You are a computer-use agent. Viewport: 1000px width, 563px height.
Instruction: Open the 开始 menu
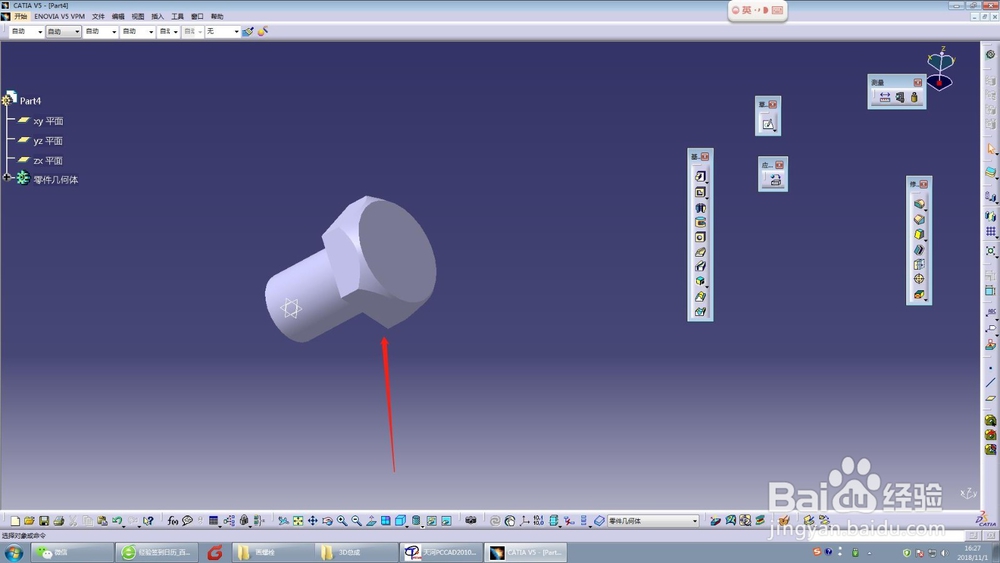click(x=20, y=17)
